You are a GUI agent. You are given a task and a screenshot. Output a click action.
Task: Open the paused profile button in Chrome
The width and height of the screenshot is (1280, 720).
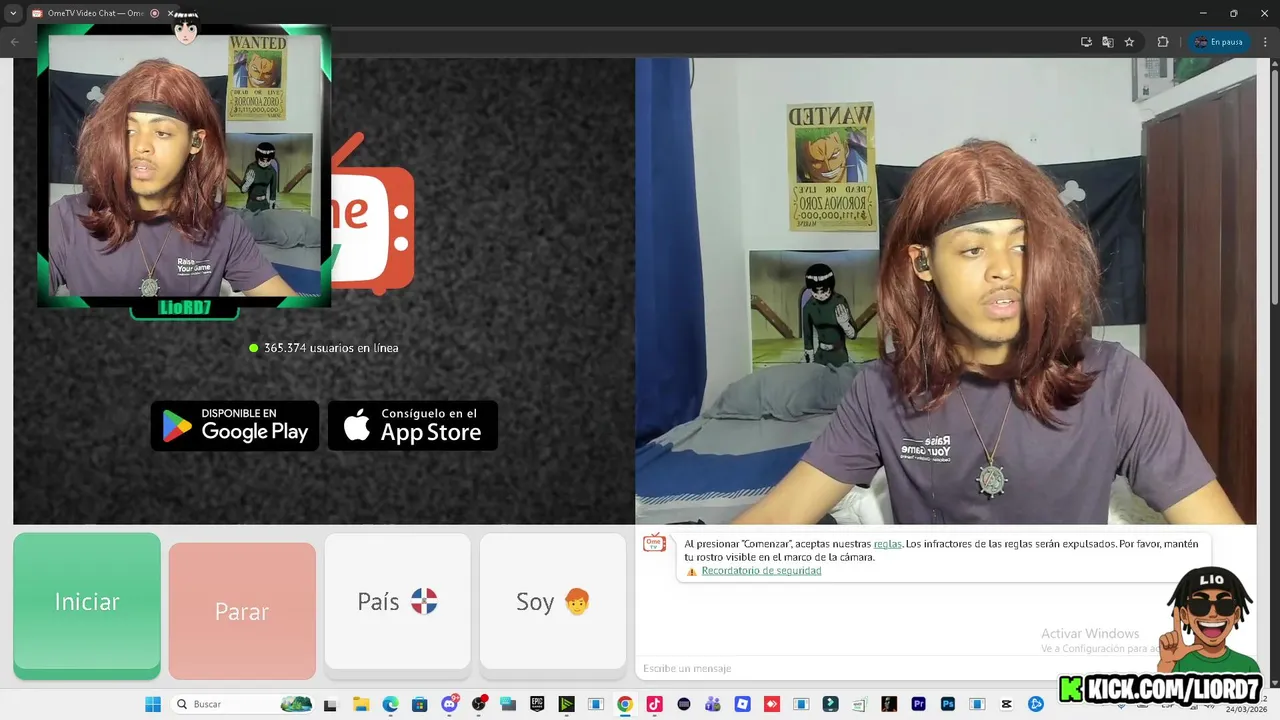pyautogui.click(x=1219, y=42)
